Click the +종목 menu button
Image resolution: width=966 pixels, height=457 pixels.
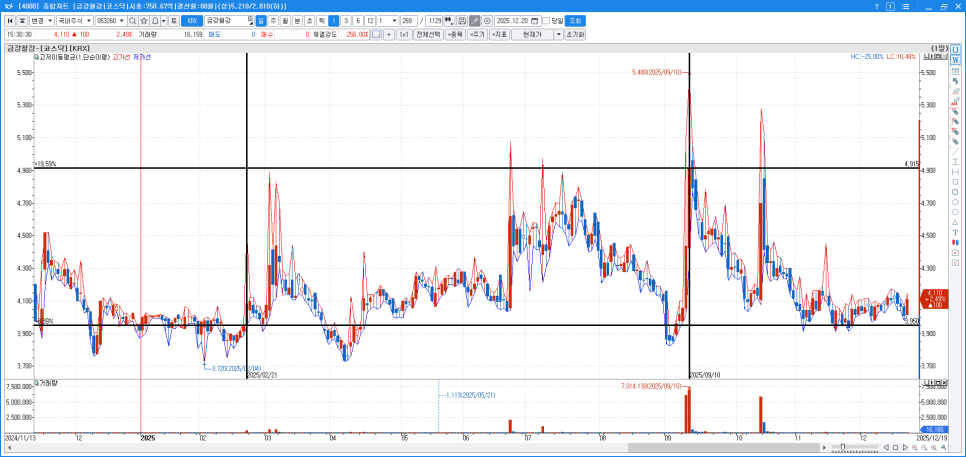tap(455, 34)
